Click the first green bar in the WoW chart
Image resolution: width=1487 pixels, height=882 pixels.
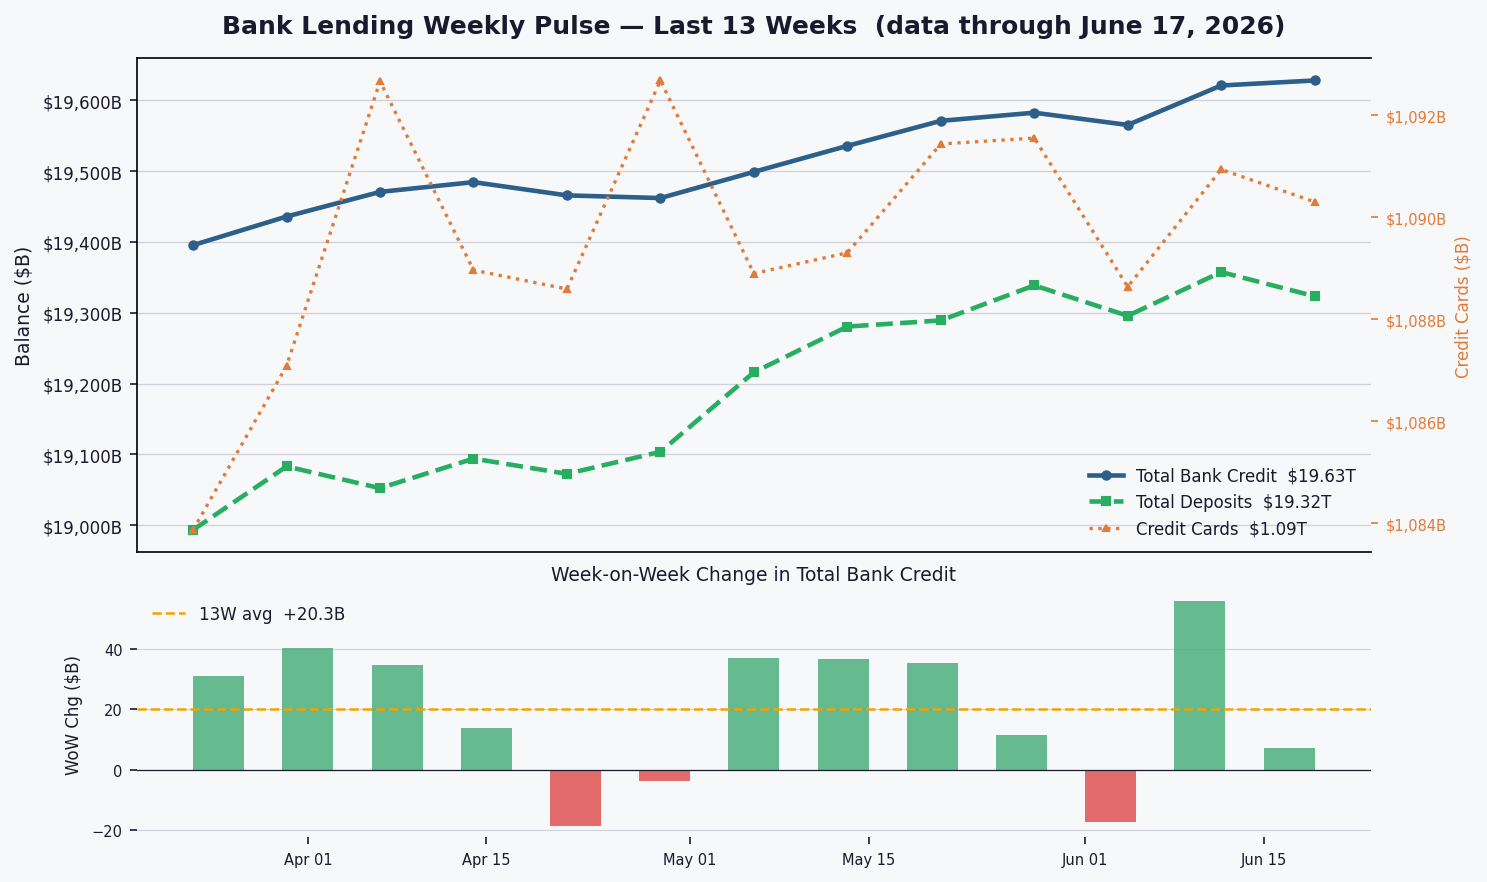pyautogui.click(x=218, y=723)
